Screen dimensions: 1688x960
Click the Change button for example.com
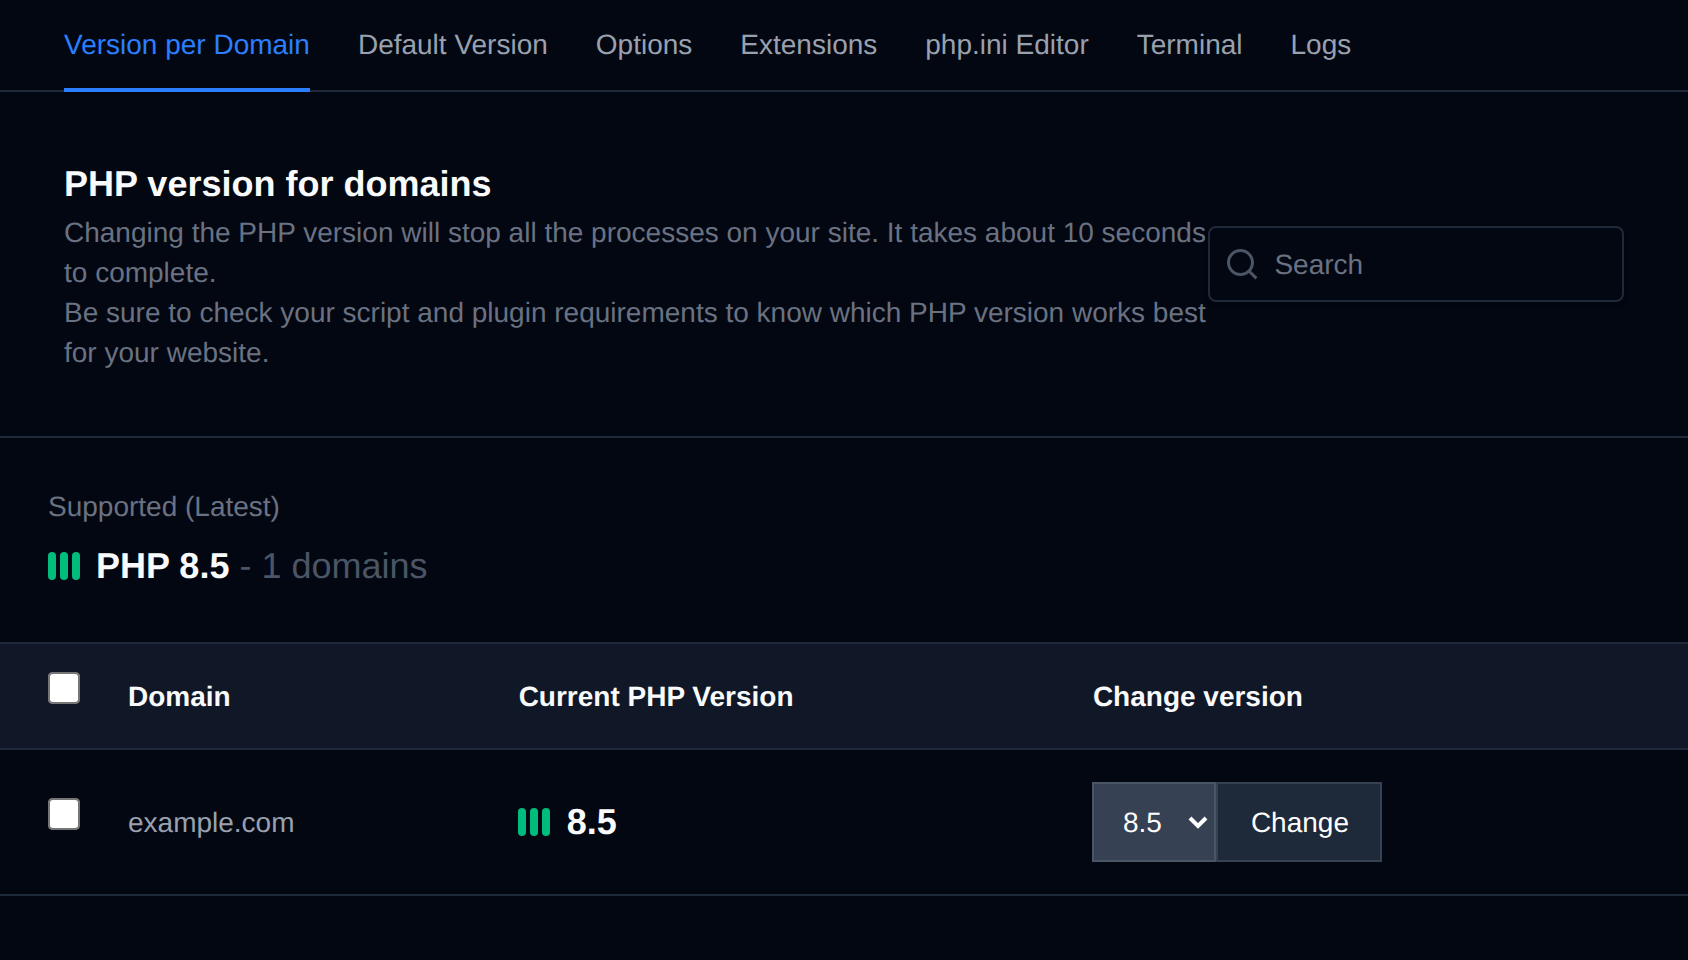(x=1299, y=822)
